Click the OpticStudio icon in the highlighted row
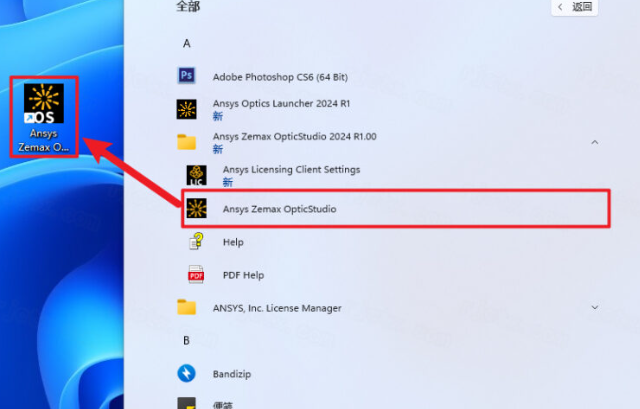Viewport: 640px width, 409px height. (x=197, y=209)
